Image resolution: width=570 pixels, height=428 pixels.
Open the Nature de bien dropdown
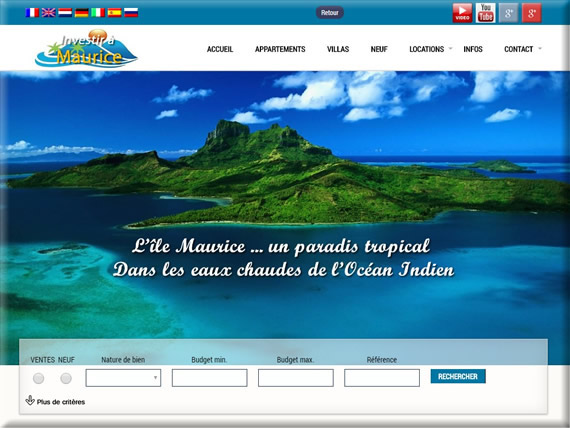(123, 378)
